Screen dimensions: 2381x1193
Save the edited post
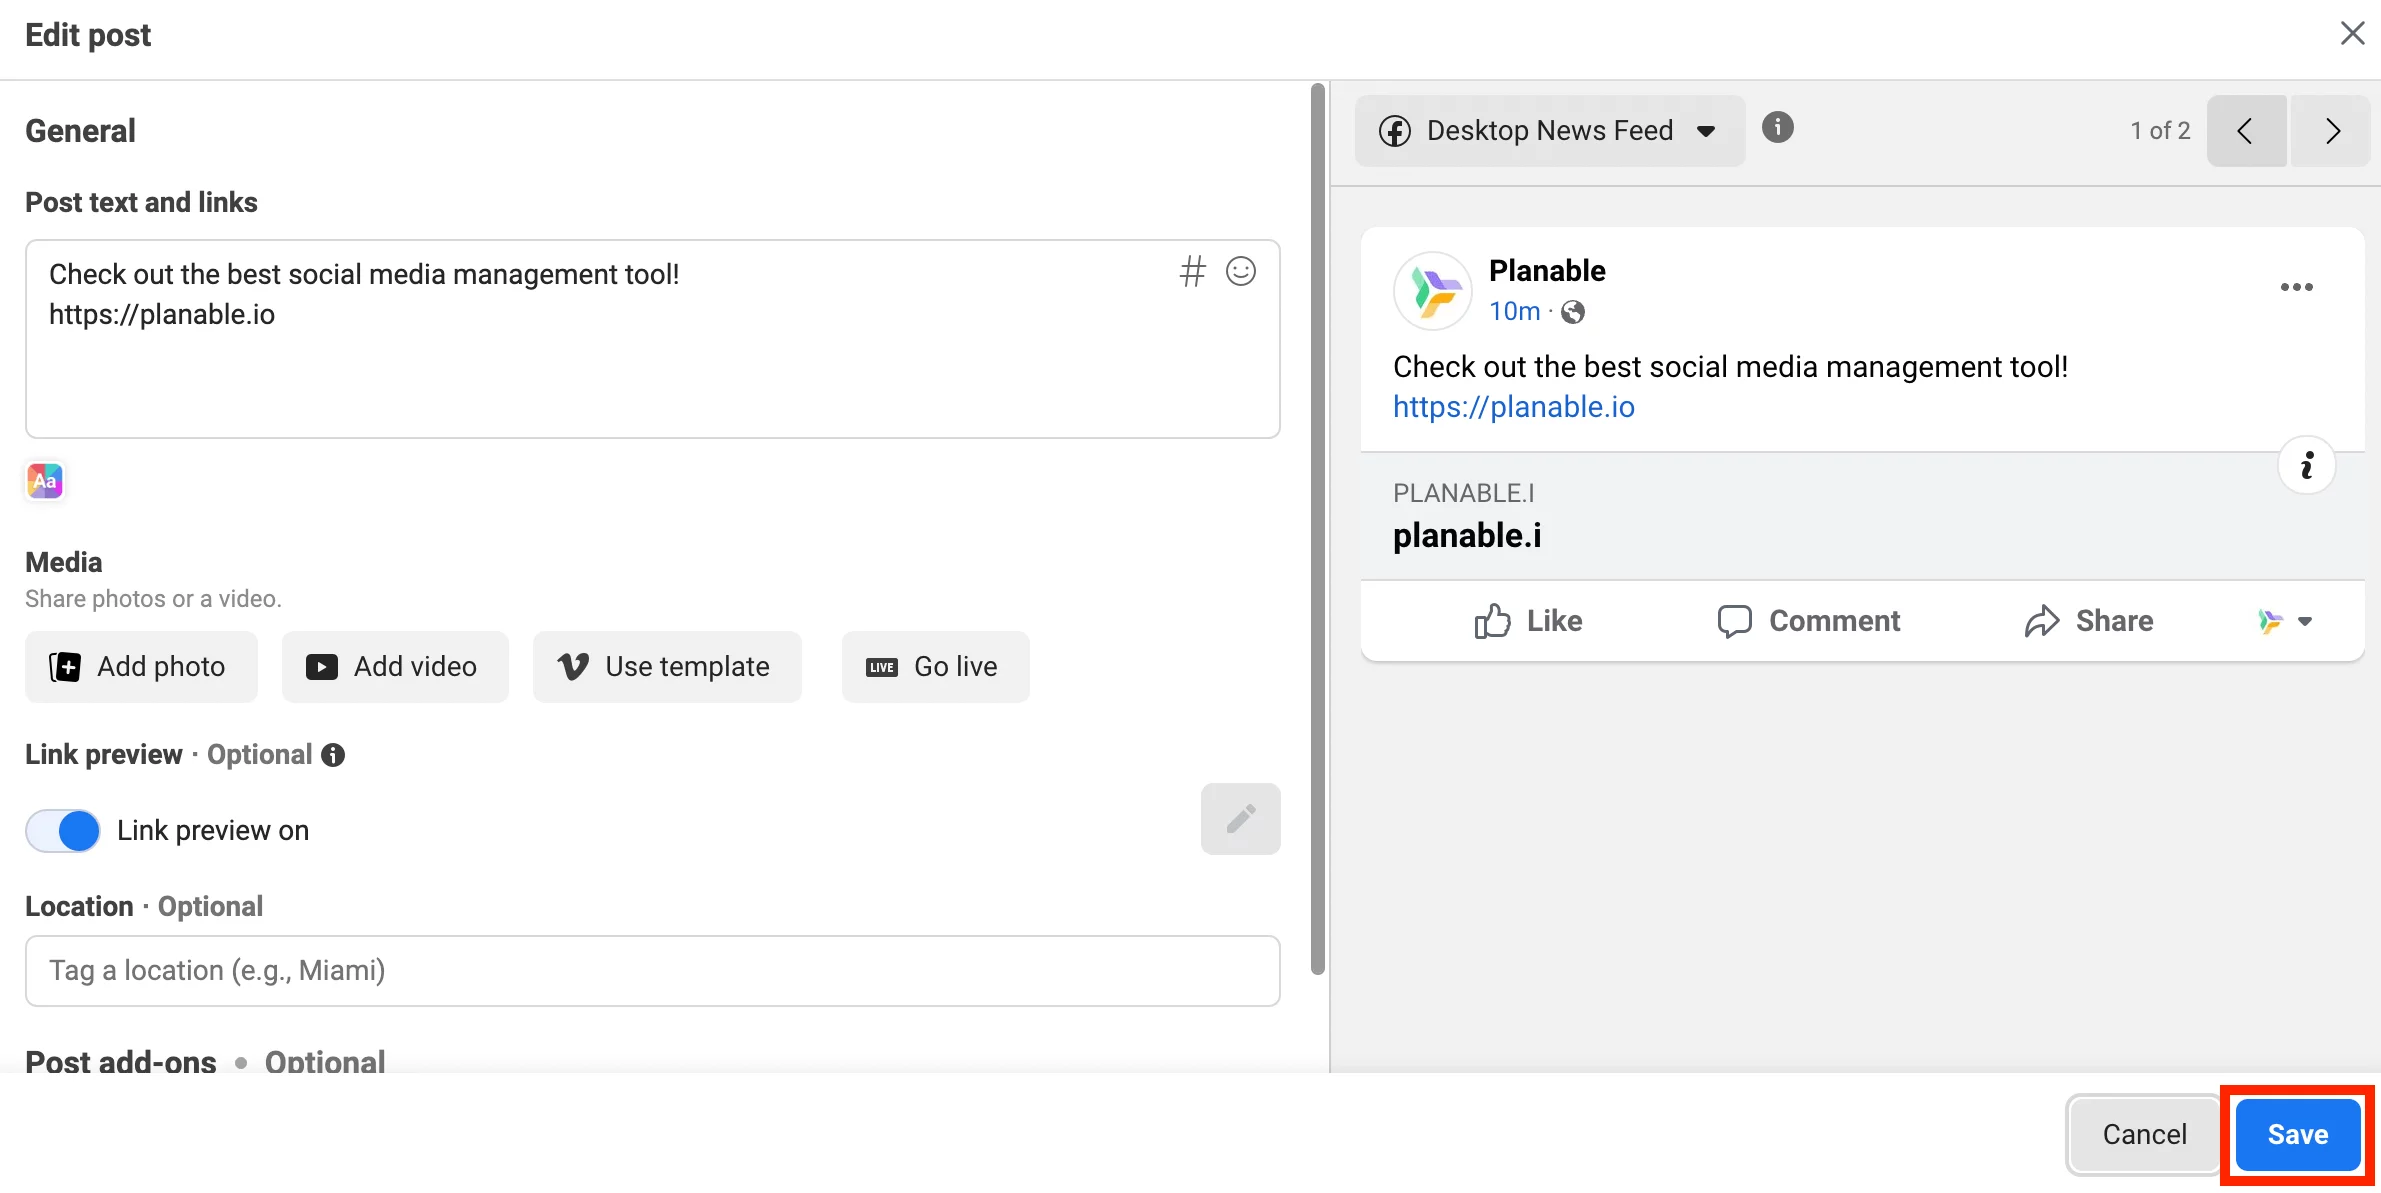pyautogui.click(x=2297, y=1135)
